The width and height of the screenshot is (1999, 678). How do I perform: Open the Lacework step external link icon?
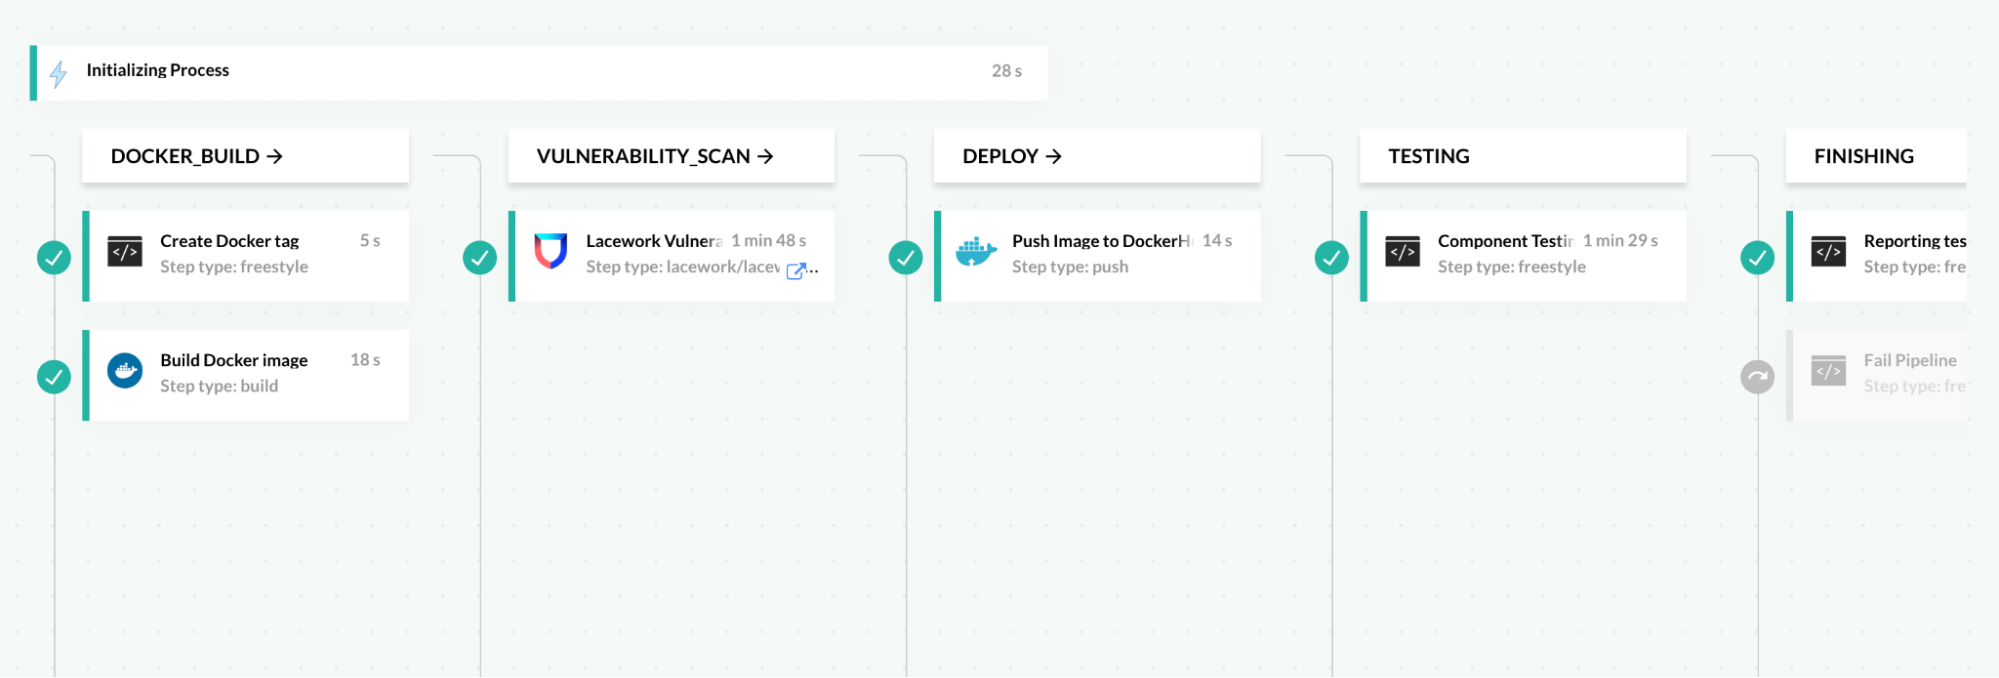pyautogui.click(x=796, y=270)
